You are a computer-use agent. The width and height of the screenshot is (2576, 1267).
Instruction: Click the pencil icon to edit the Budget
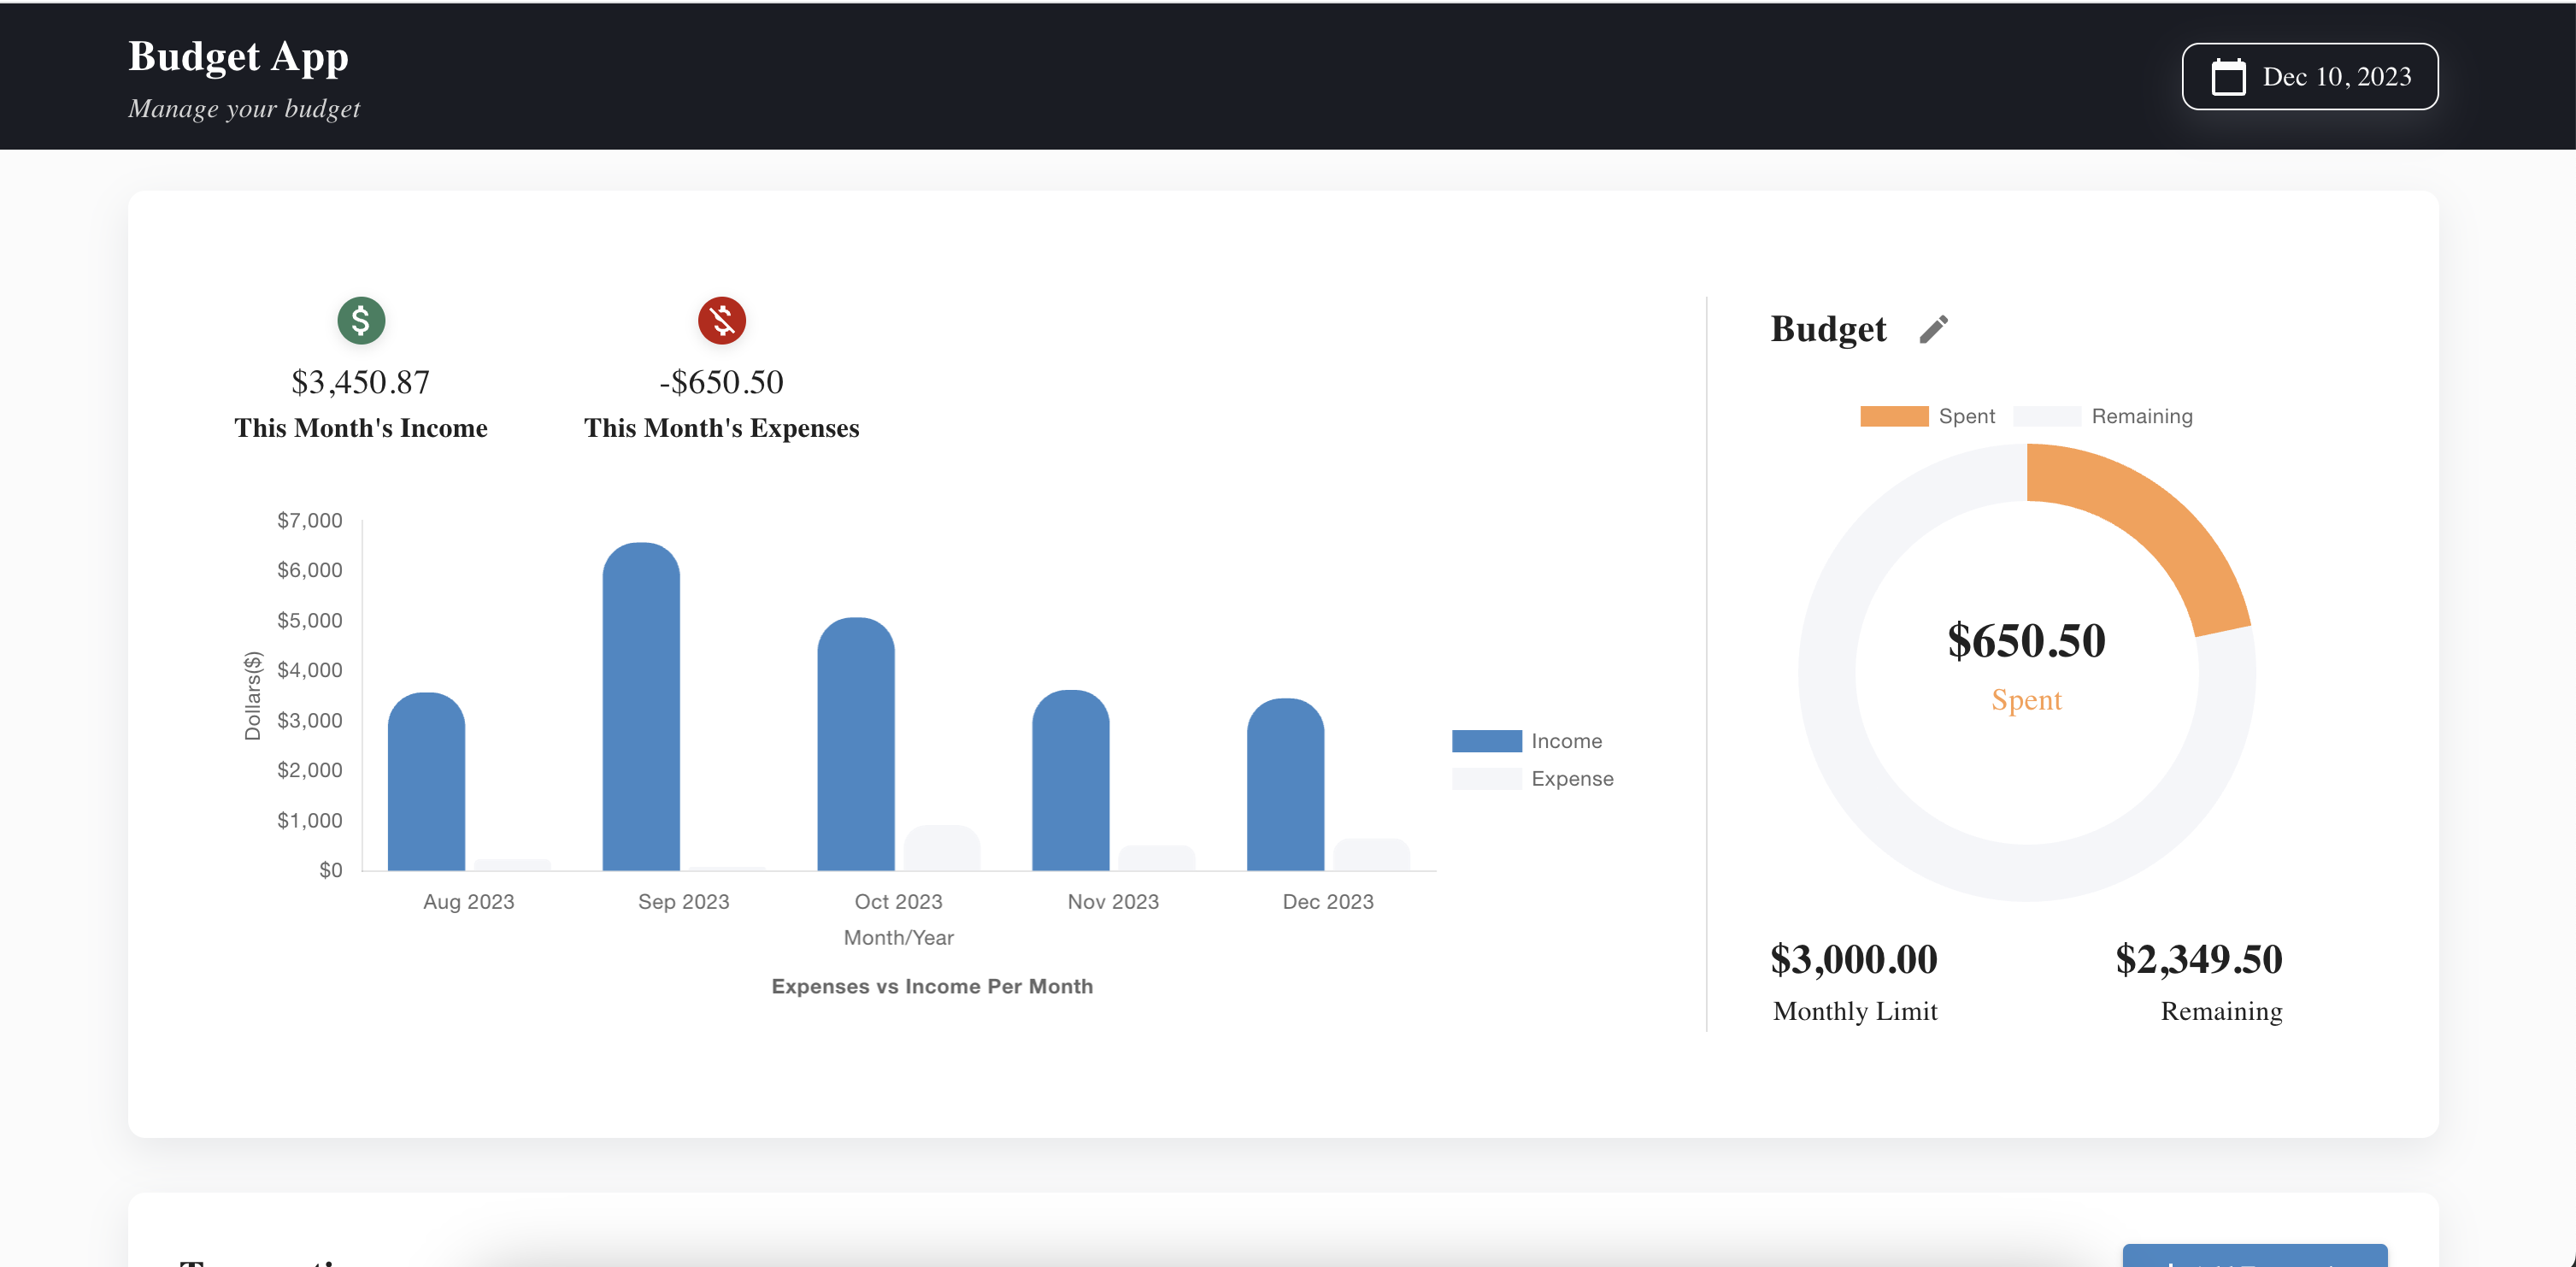(1932, 328)
